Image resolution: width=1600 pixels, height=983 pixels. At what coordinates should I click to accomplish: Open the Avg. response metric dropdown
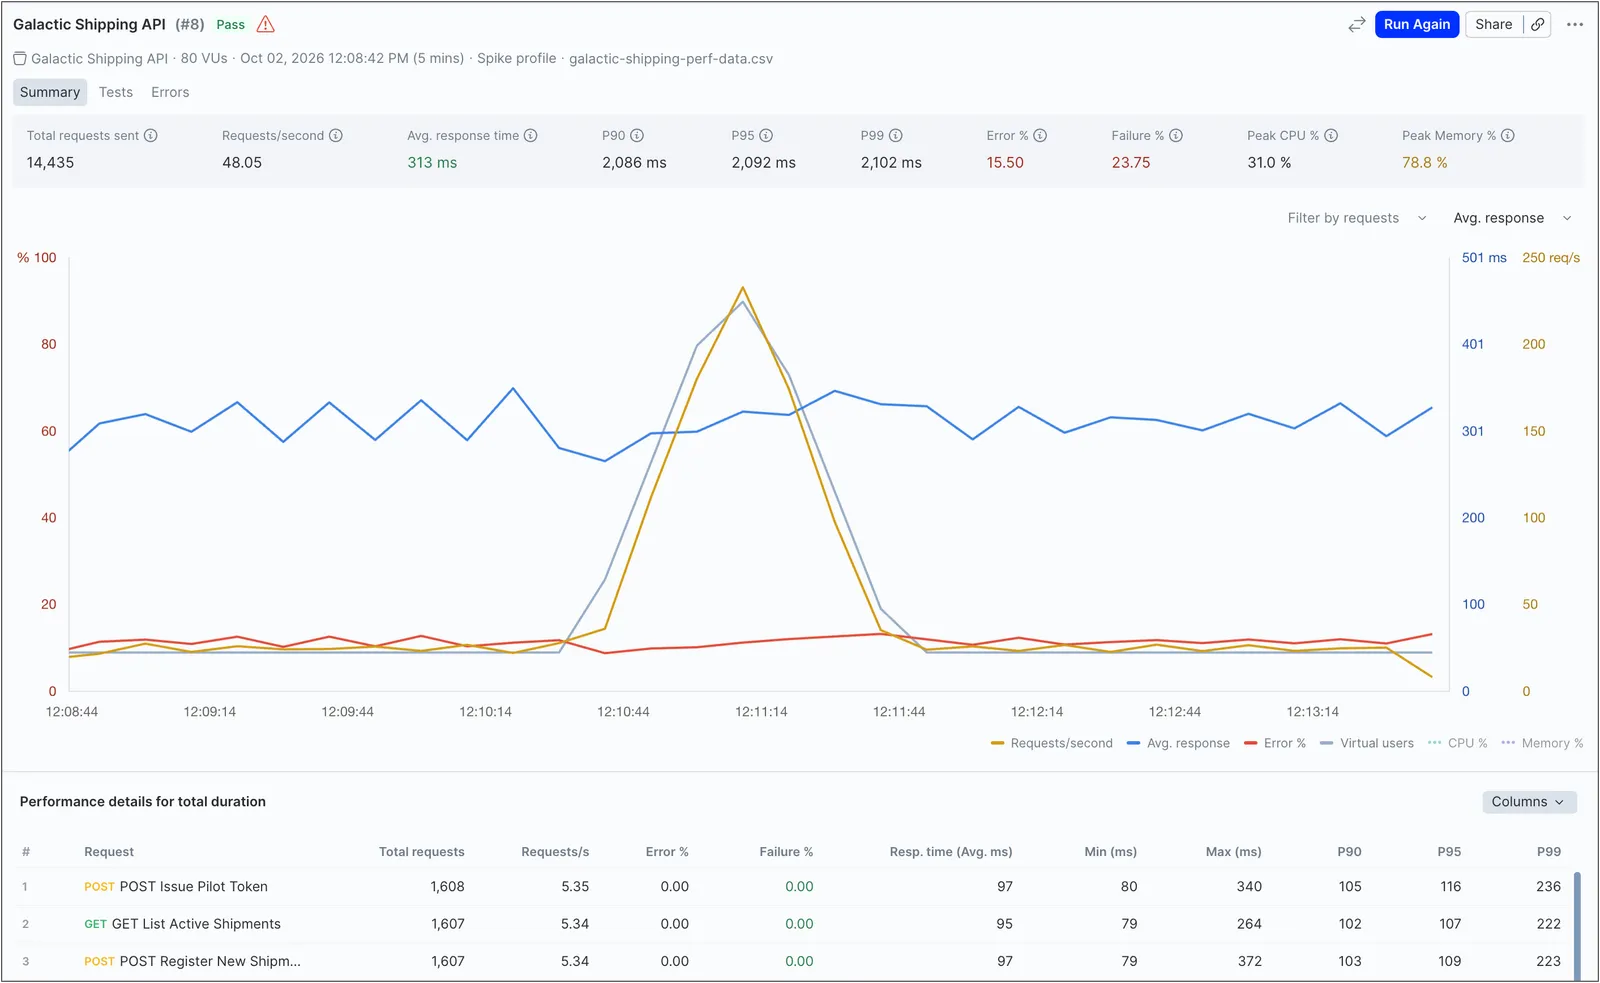(x=1512, y=218)
